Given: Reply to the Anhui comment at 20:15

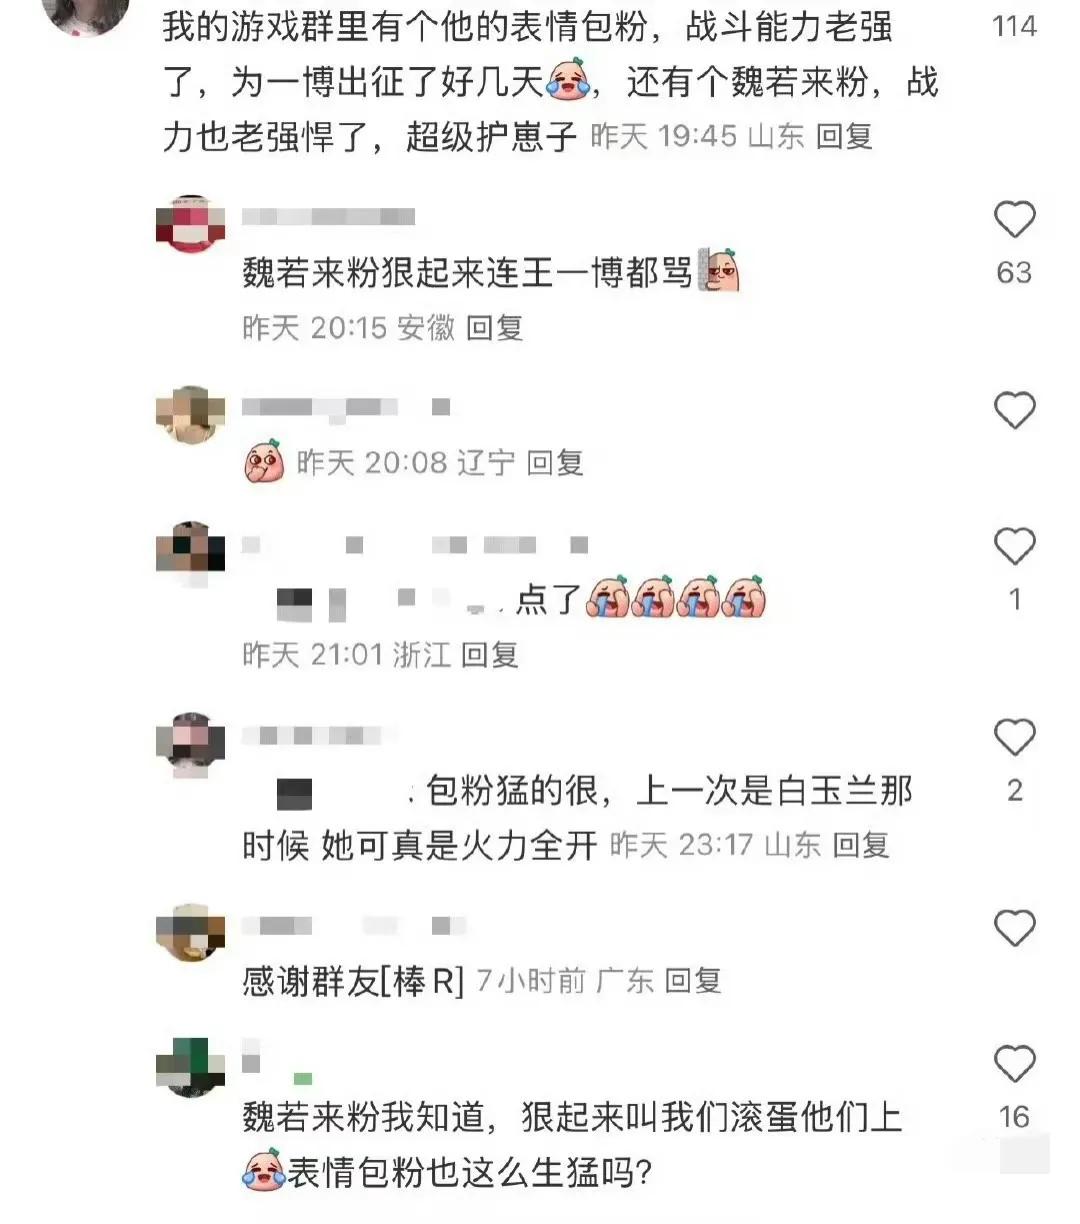Looking at the screenshot, I should tap(495, 327).
